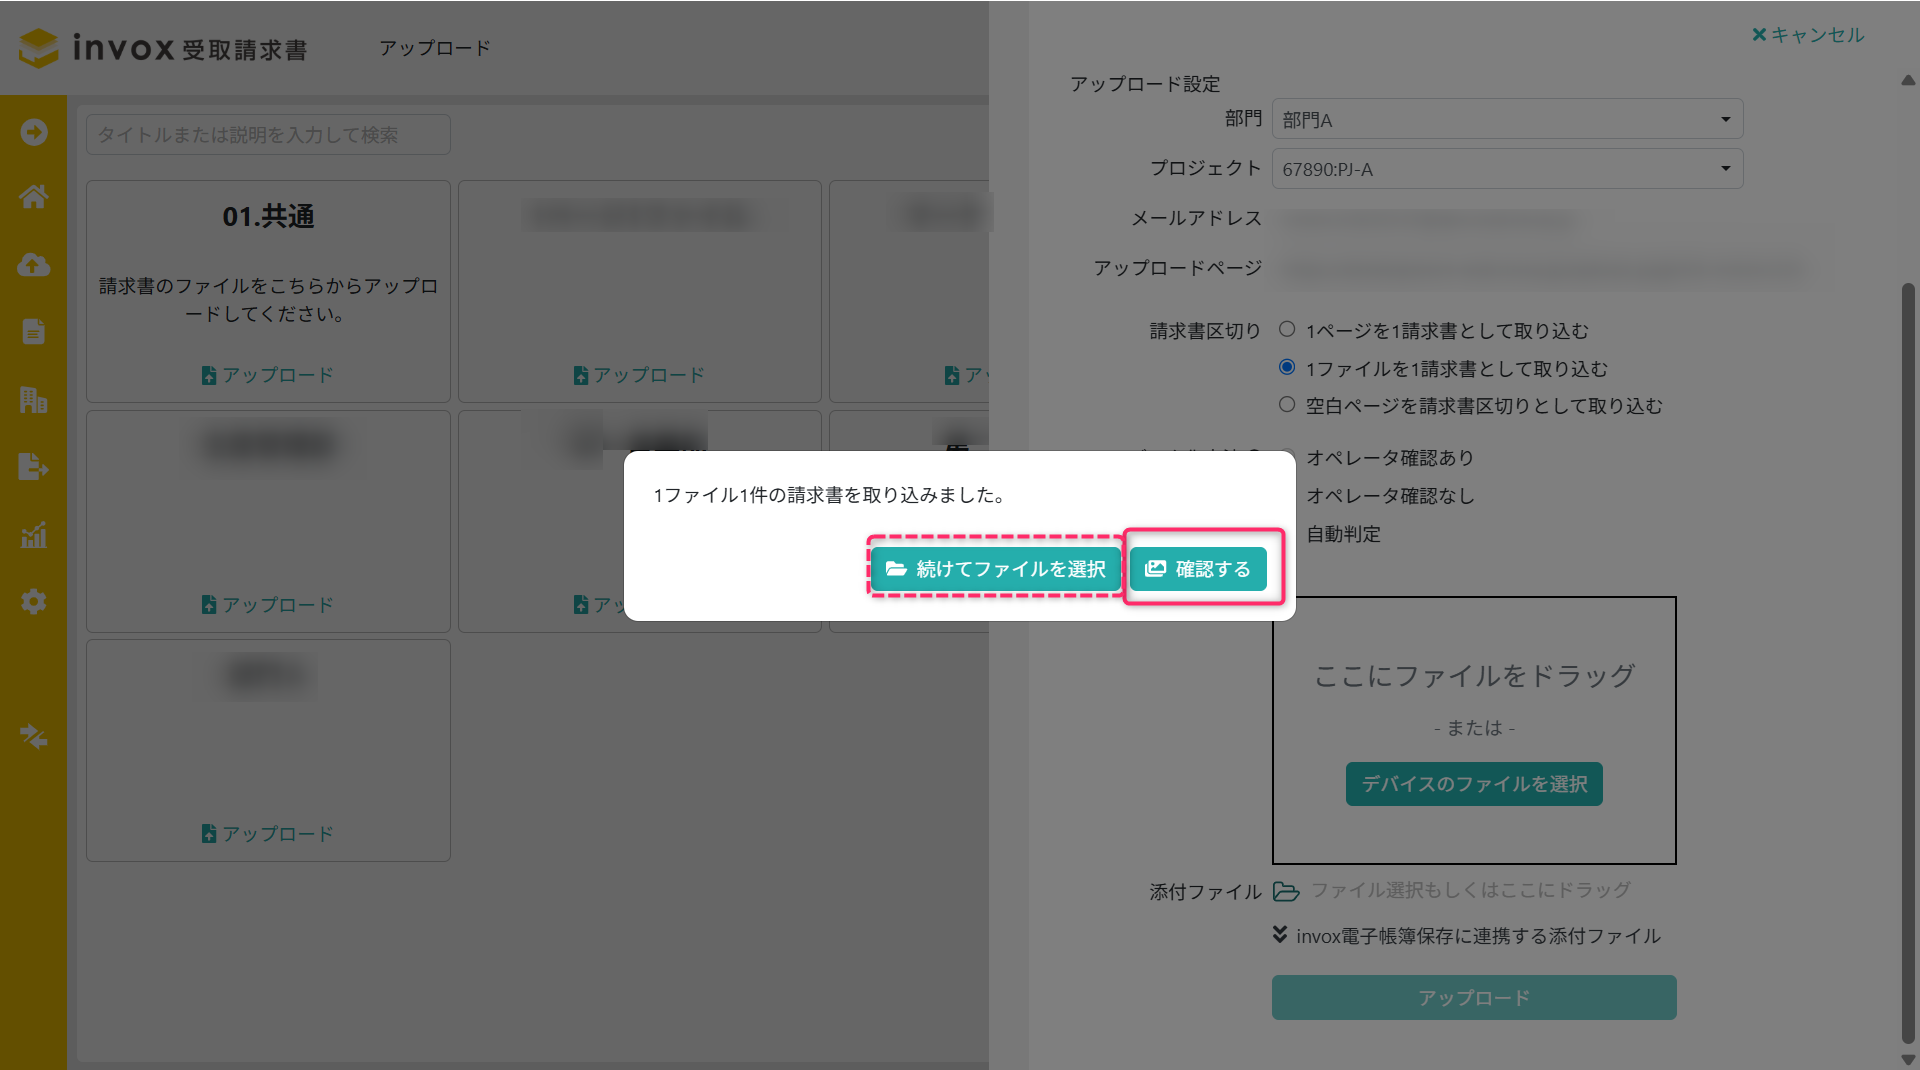Viewport: 1920px width, 1070px height.
Task: Click the home icon in sidebar
Action: pos(33,197)
